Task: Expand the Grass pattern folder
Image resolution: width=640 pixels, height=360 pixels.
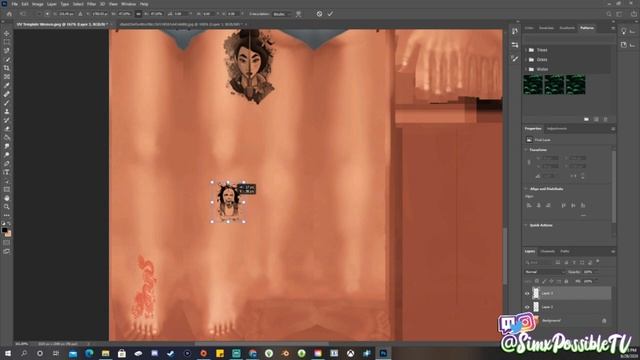Action: 526,60
